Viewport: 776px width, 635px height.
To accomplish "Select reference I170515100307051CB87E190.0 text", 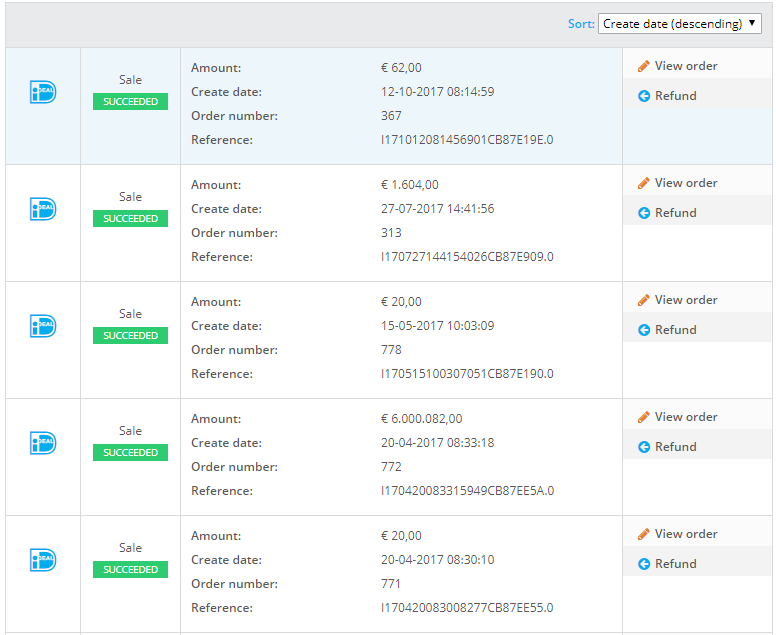I will tap(467, 374).
